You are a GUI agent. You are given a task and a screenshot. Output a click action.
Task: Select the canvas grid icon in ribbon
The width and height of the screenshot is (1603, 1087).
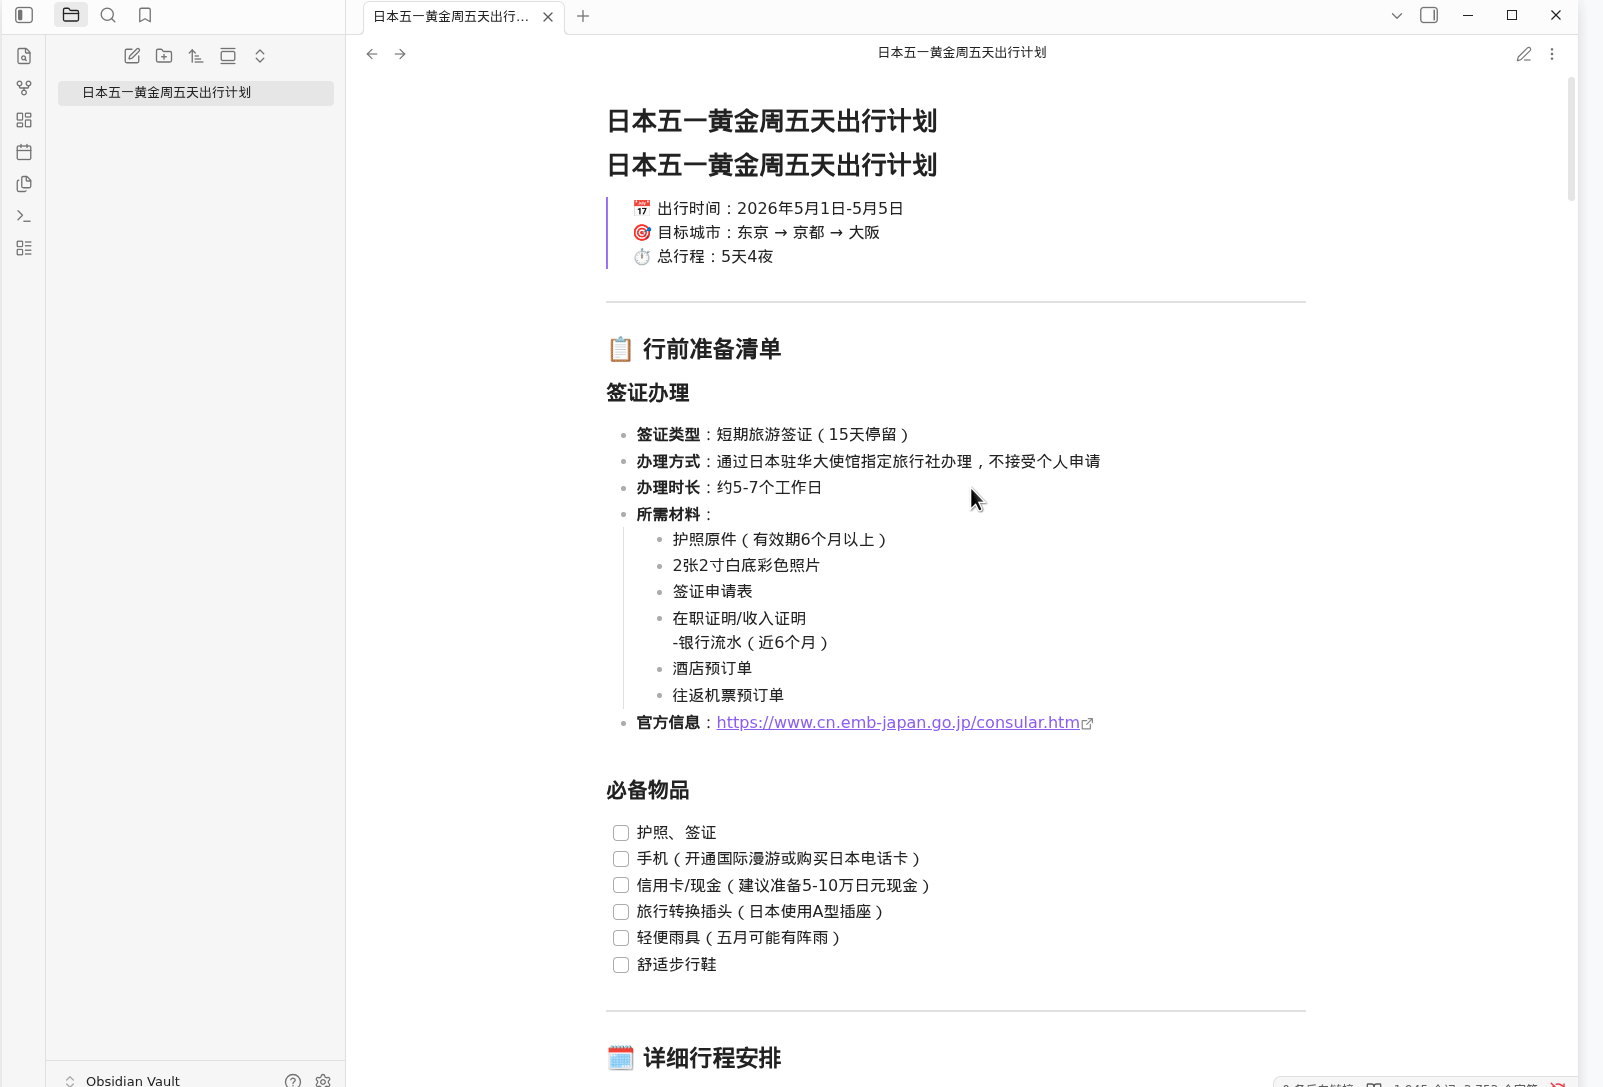23,120
